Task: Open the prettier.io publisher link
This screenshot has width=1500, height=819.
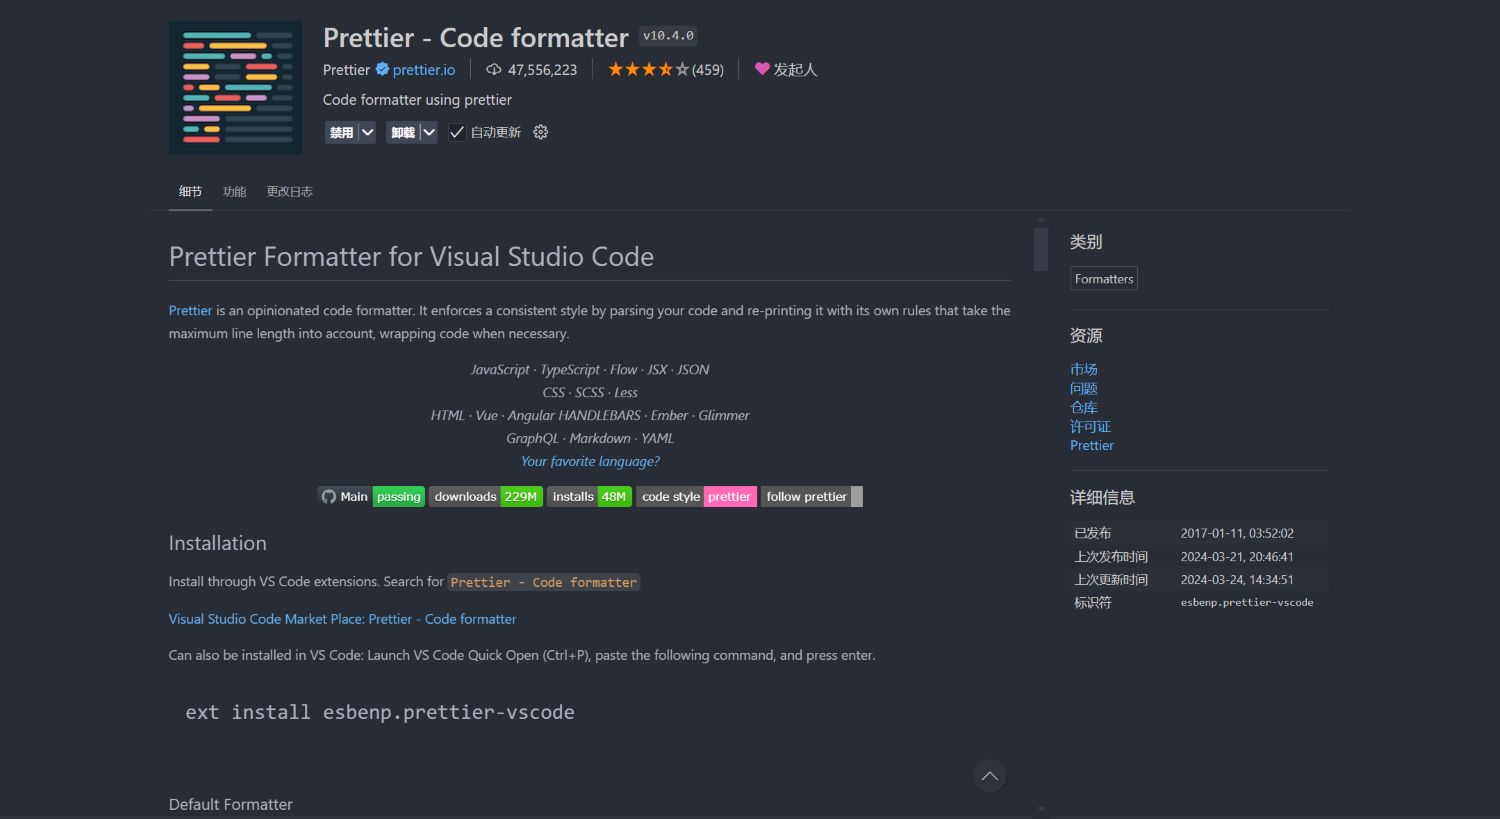Action: coord(424,69)
